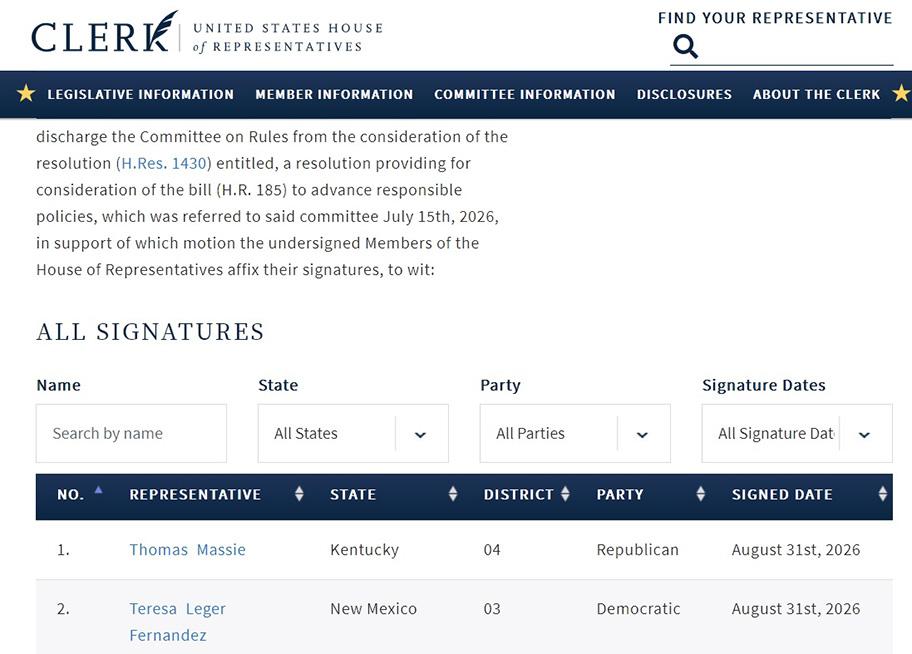Open the All Parties dropdown
The height and width of the screenshot is (654, 912).
(575, 433)
